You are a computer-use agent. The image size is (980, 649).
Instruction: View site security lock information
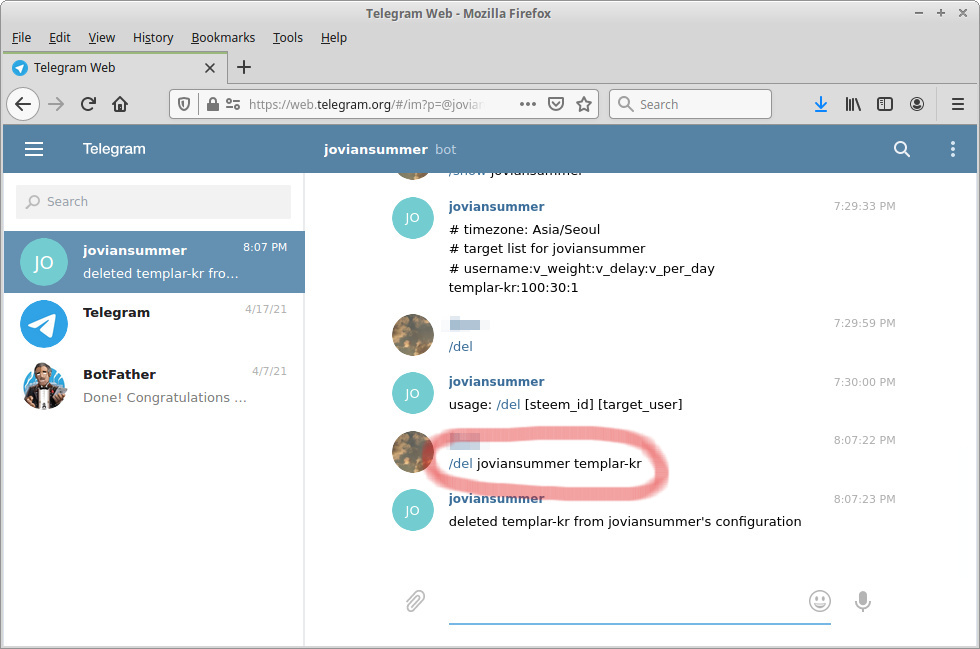click(212, 104)
